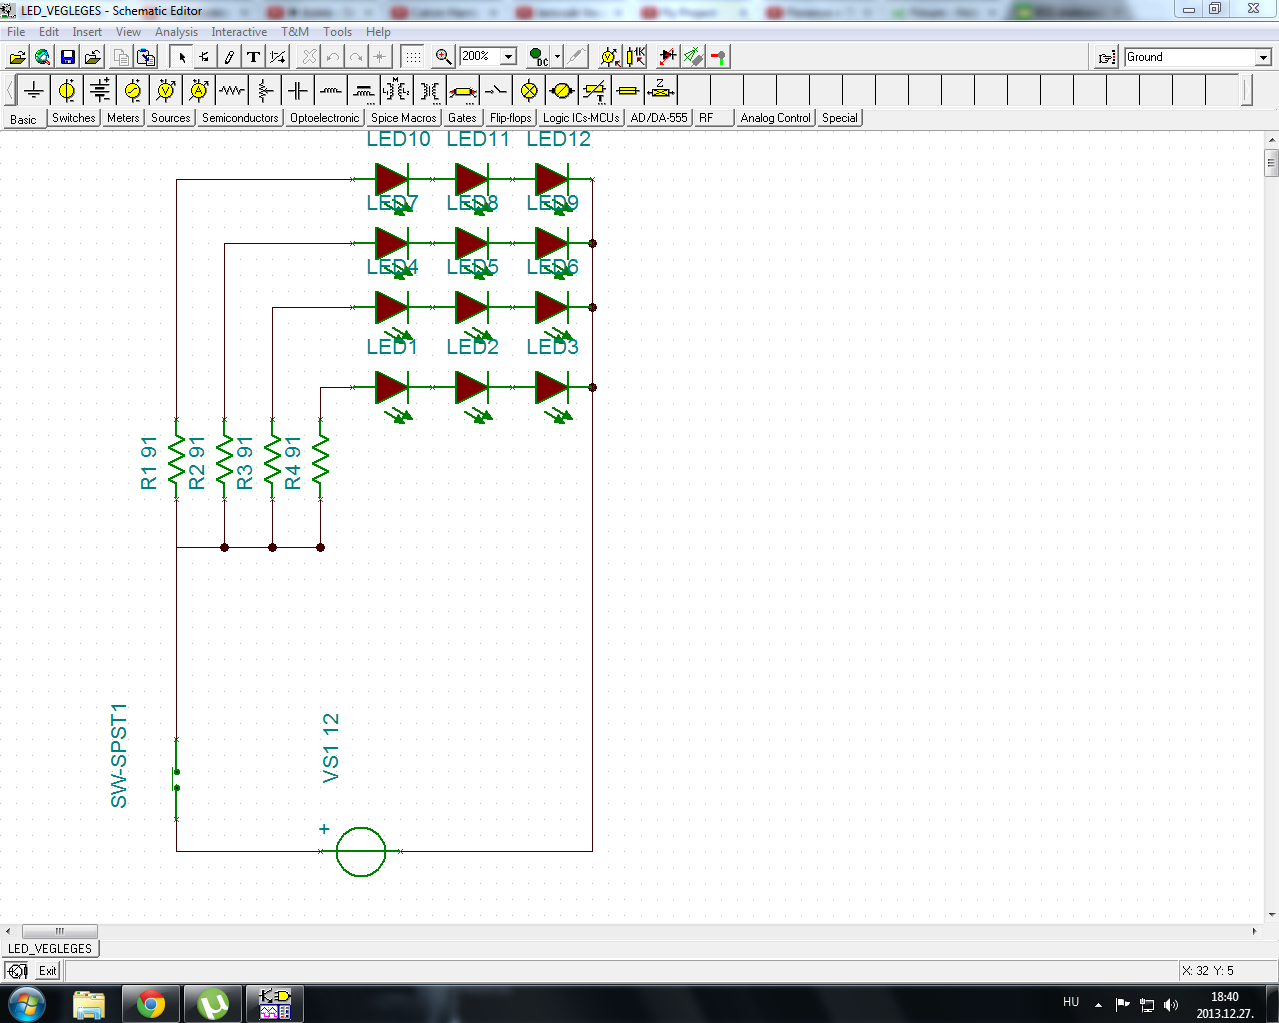Screen dimensions: 1279x1023
Task: Open the Windows Start menu
Action: [27, 1003]
